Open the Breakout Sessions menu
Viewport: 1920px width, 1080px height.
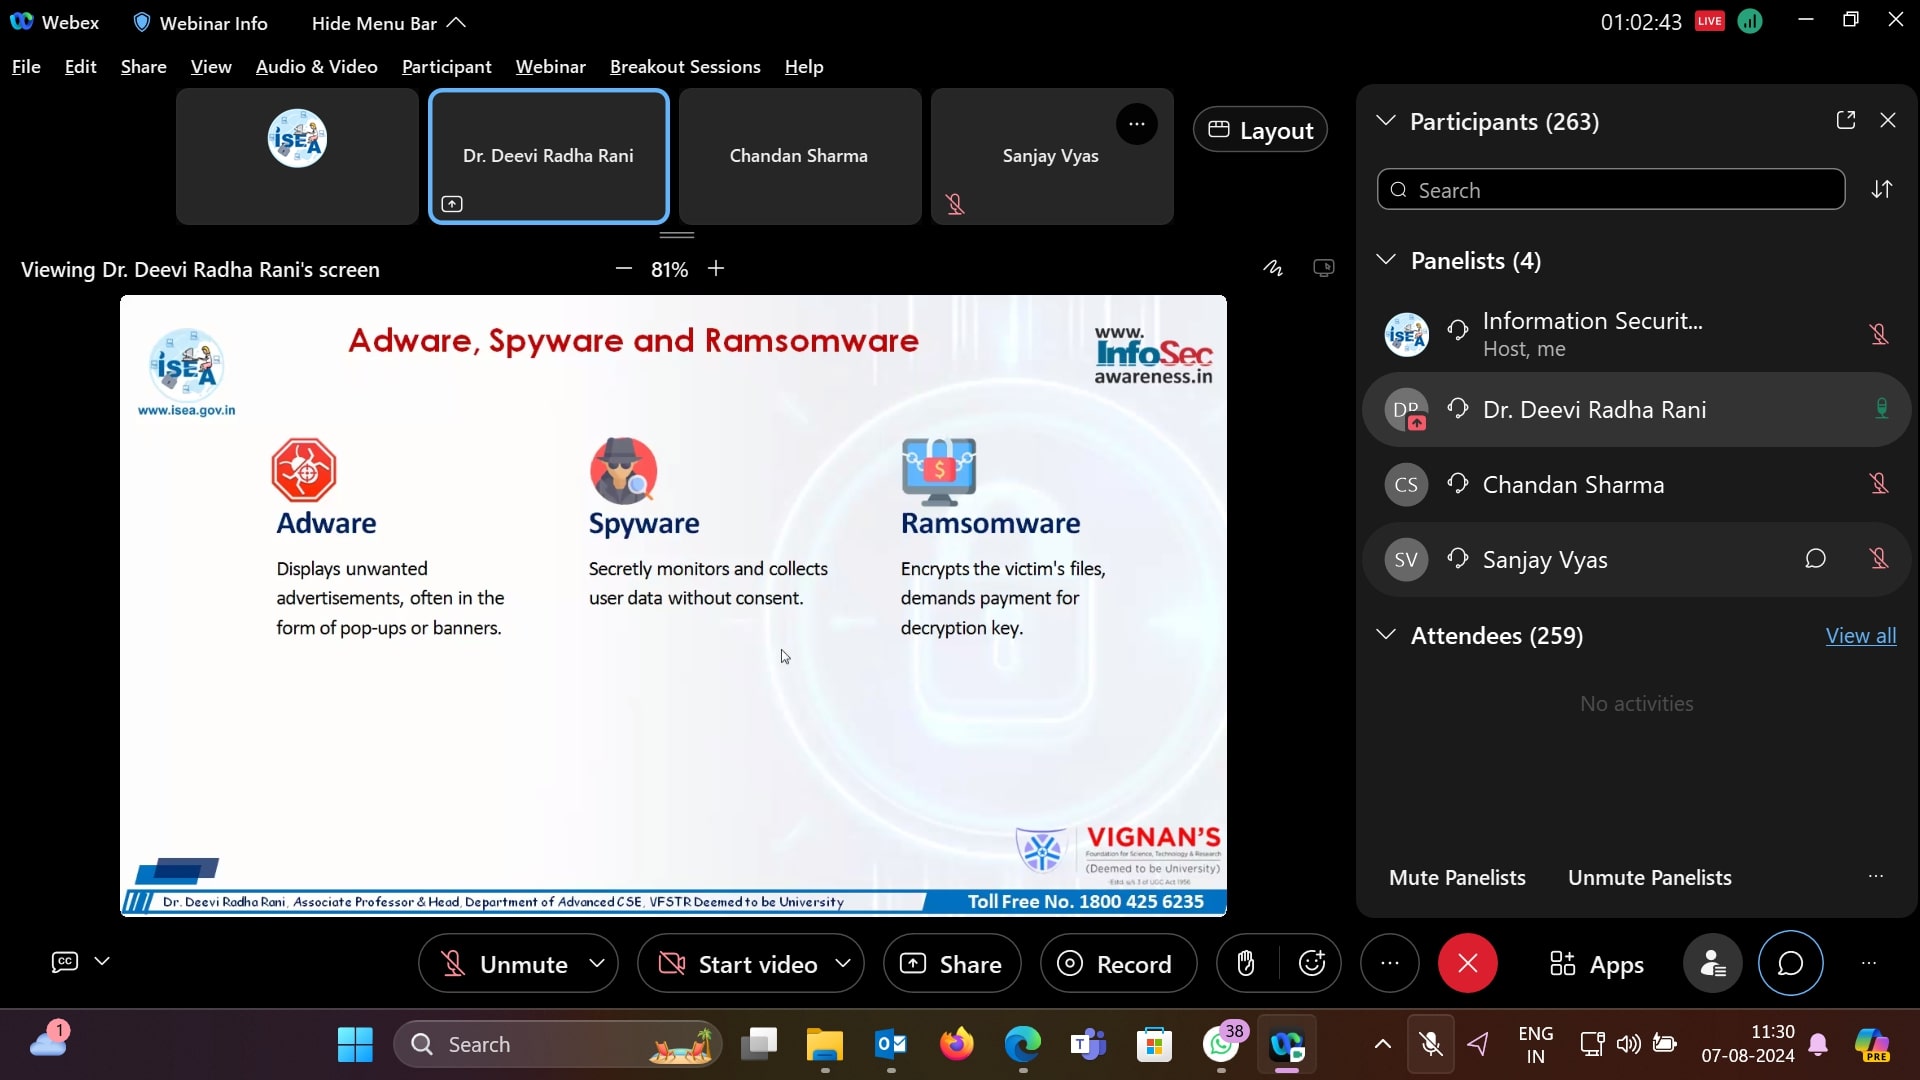(x=685, y=66)
